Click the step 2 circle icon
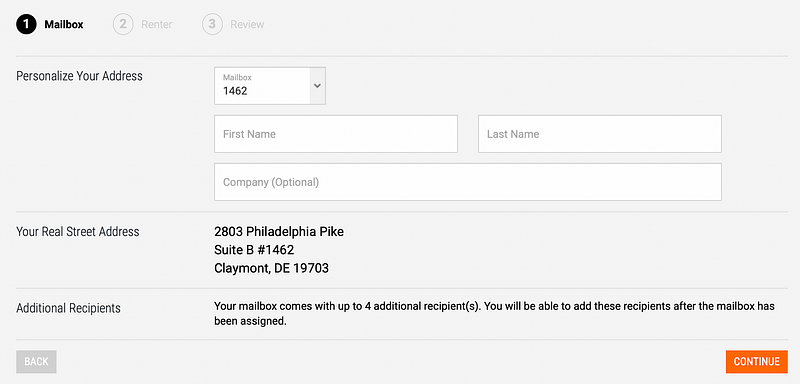The height and width of the screenshot is (384, 800). [x=123, y=24]
